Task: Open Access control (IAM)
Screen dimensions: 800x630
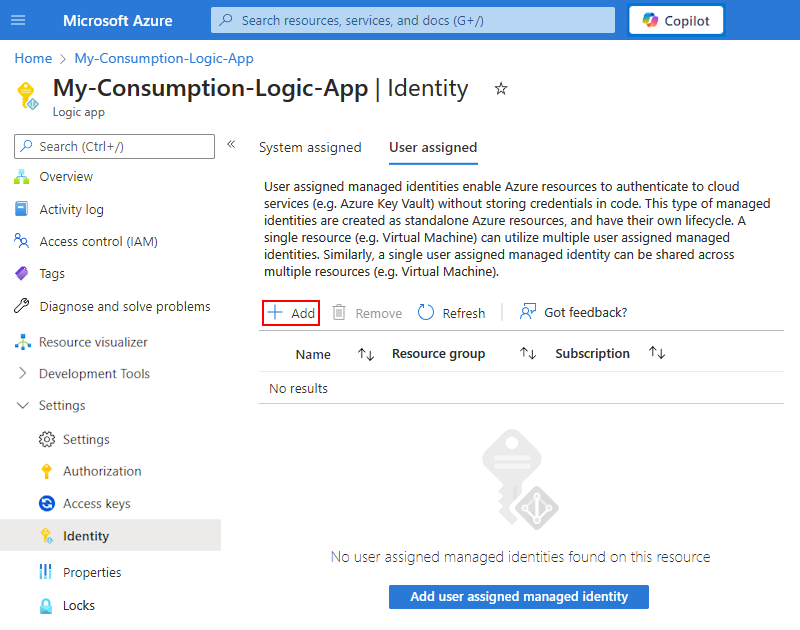Action: point(98,241)
